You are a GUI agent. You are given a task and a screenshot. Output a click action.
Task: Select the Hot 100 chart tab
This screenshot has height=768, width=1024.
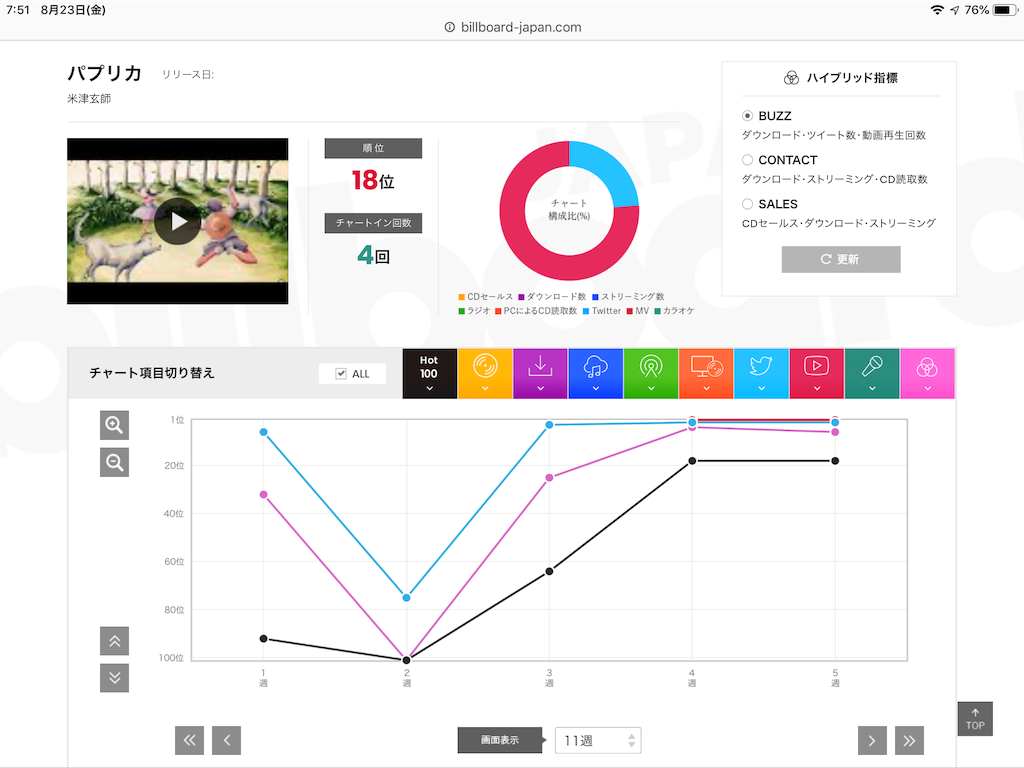pos(429,374)
